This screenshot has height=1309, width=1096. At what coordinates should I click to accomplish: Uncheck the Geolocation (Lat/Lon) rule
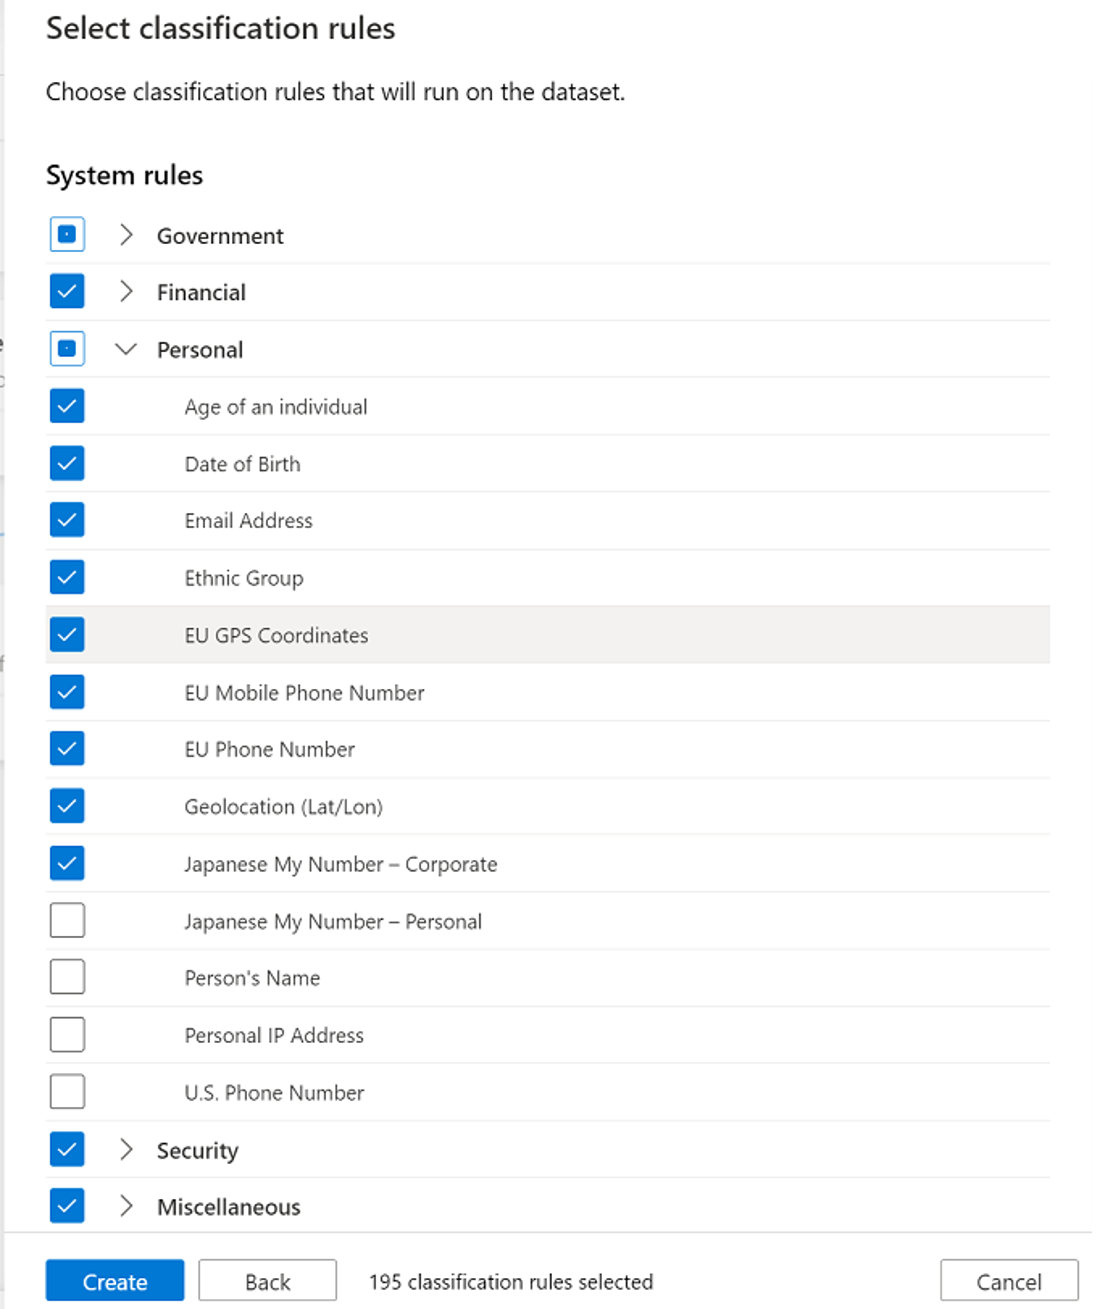(66, 806)
